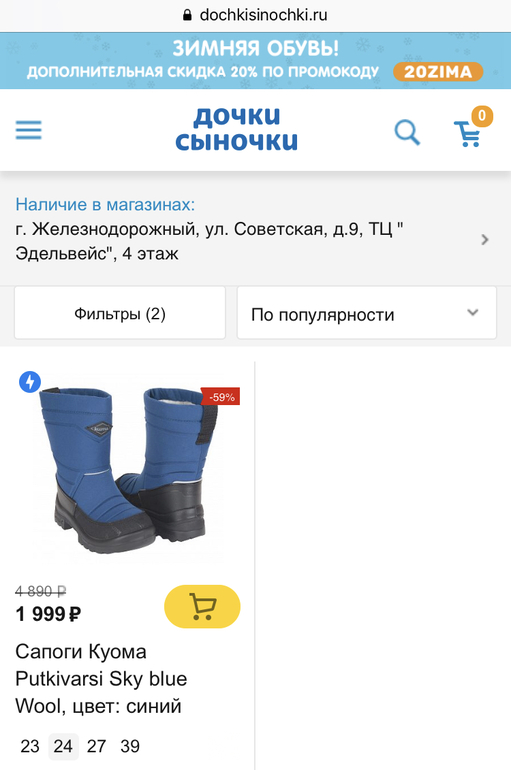
Task: Open the blue Kuoma boots product image
Action: [x=130, y=470]
